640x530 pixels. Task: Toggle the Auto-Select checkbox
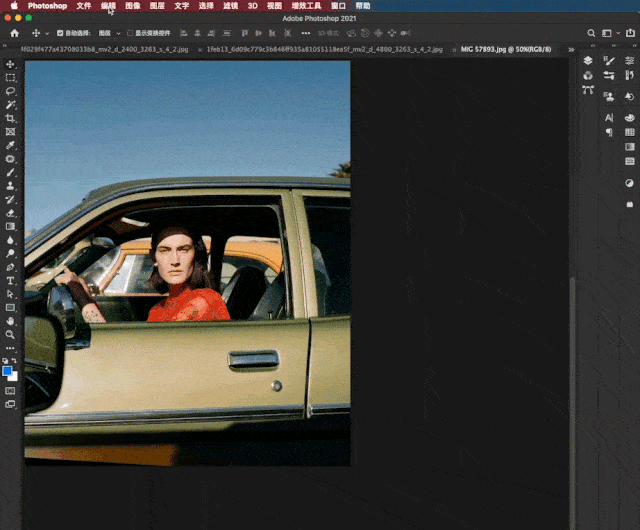tap(60, 33)
